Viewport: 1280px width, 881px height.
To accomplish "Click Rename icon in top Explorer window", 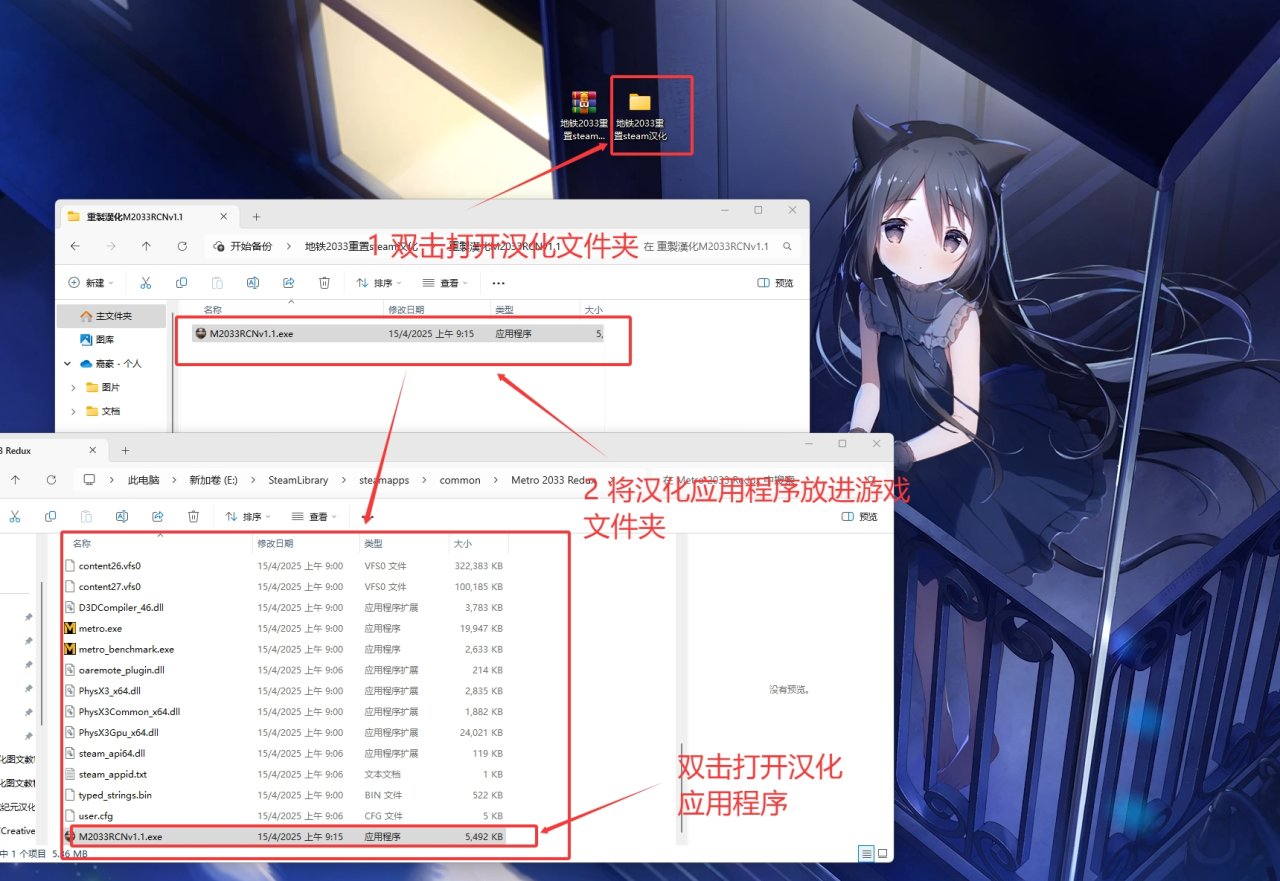I will [253, 283].
